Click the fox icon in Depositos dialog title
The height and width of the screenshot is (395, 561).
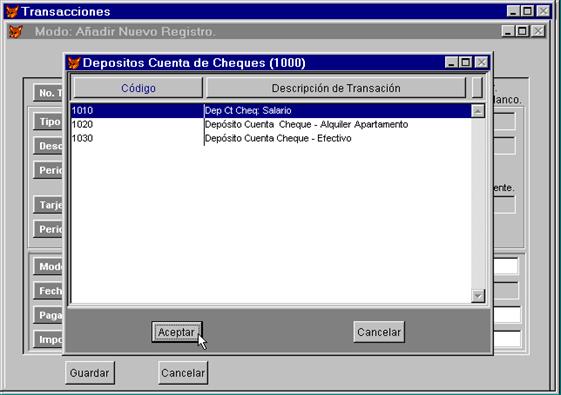pos(74,63)
